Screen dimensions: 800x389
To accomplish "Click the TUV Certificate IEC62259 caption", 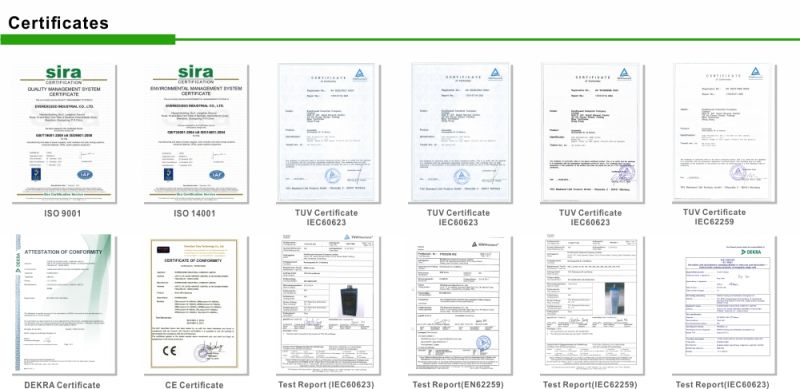I will point(714,217).
